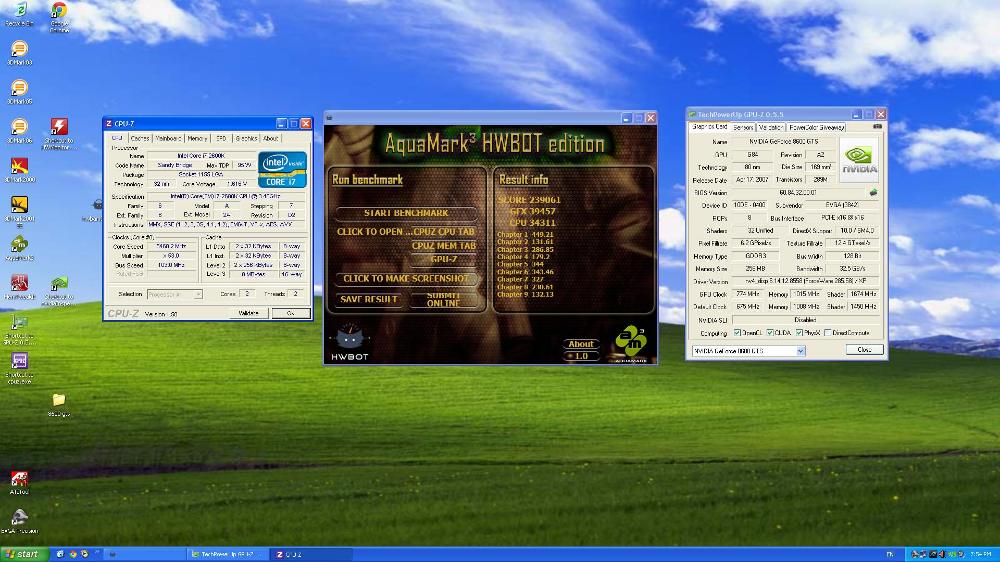This screenshot has width=1000, height=562.
Task: Open the PowerColor Giveaway tab in GPU-Z
Action: coord(817,128)
